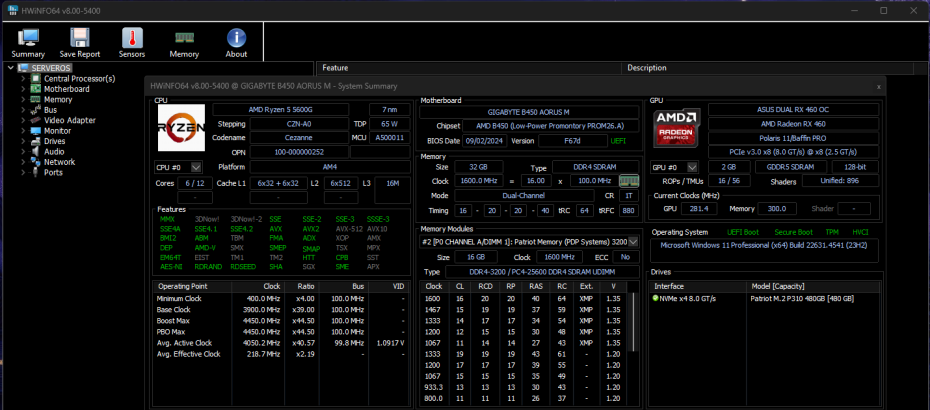Click the Save Report floppy icon
The height and width of the screenshot is (410, 930).
pos(80,40)
